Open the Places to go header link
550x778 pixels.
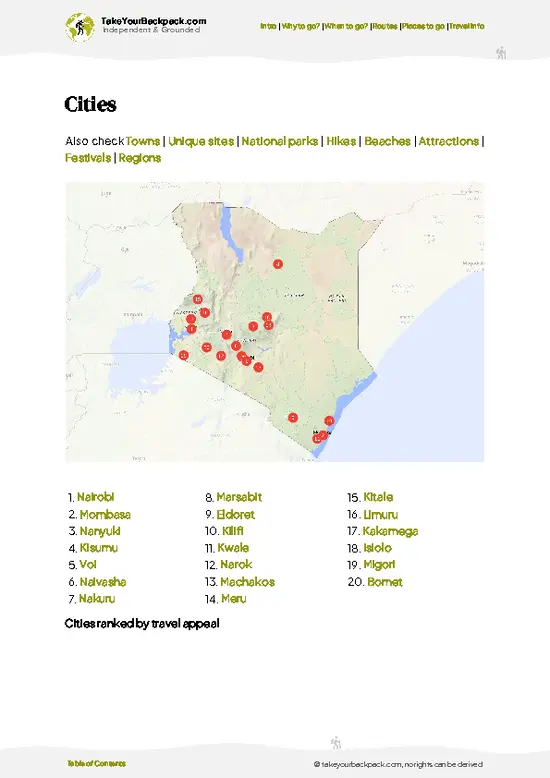point(423,26)
